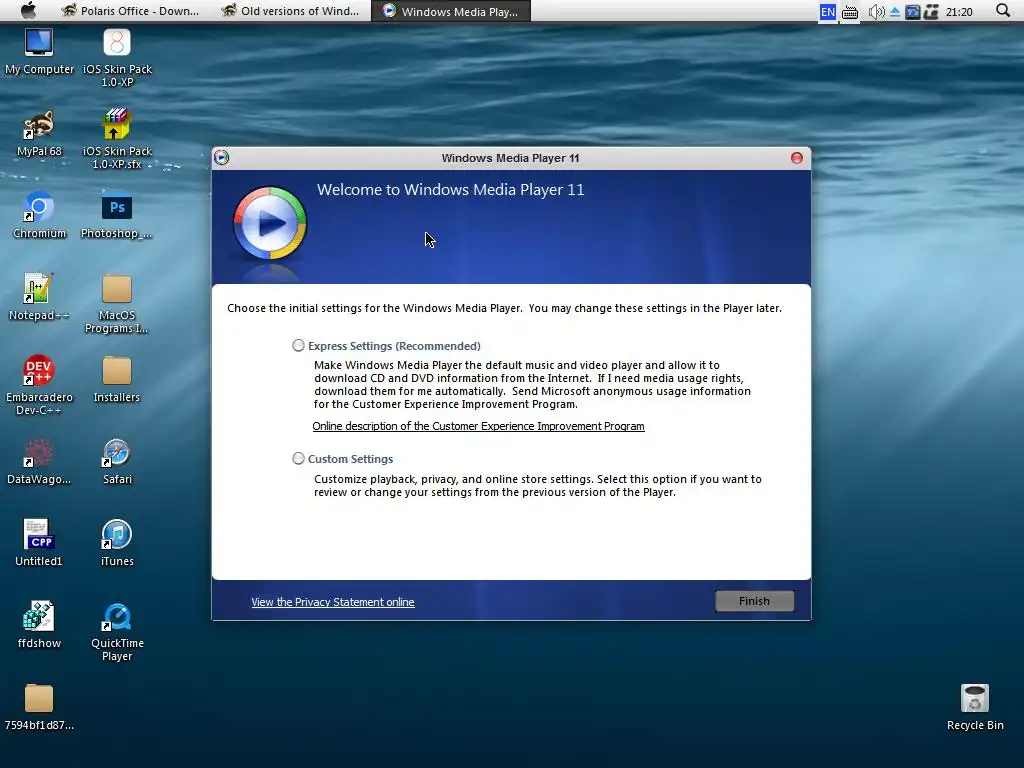Switch to Polaris Office - Down... taskbar tab
The image size is (1024, 768).
[129, 11]
